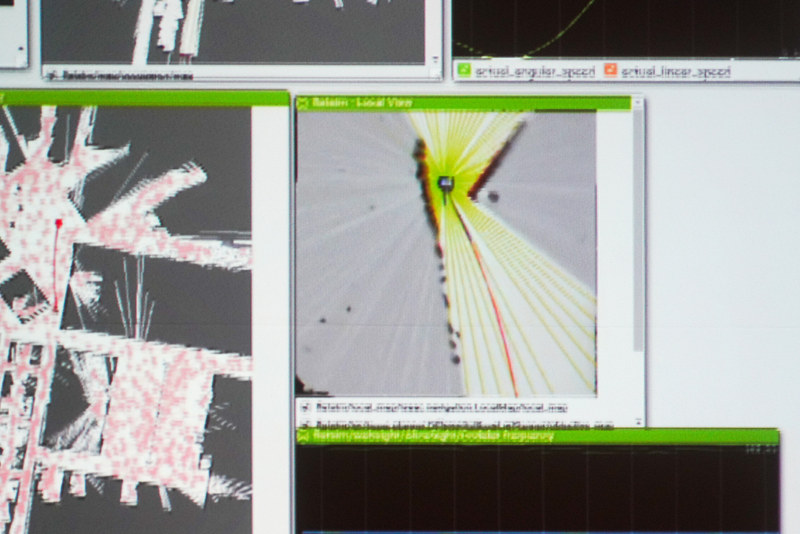Image resolution: width=800 pixels, height=534 pixels.
Task: Select the Local View window title bar
Action: [x=463, y=103]
